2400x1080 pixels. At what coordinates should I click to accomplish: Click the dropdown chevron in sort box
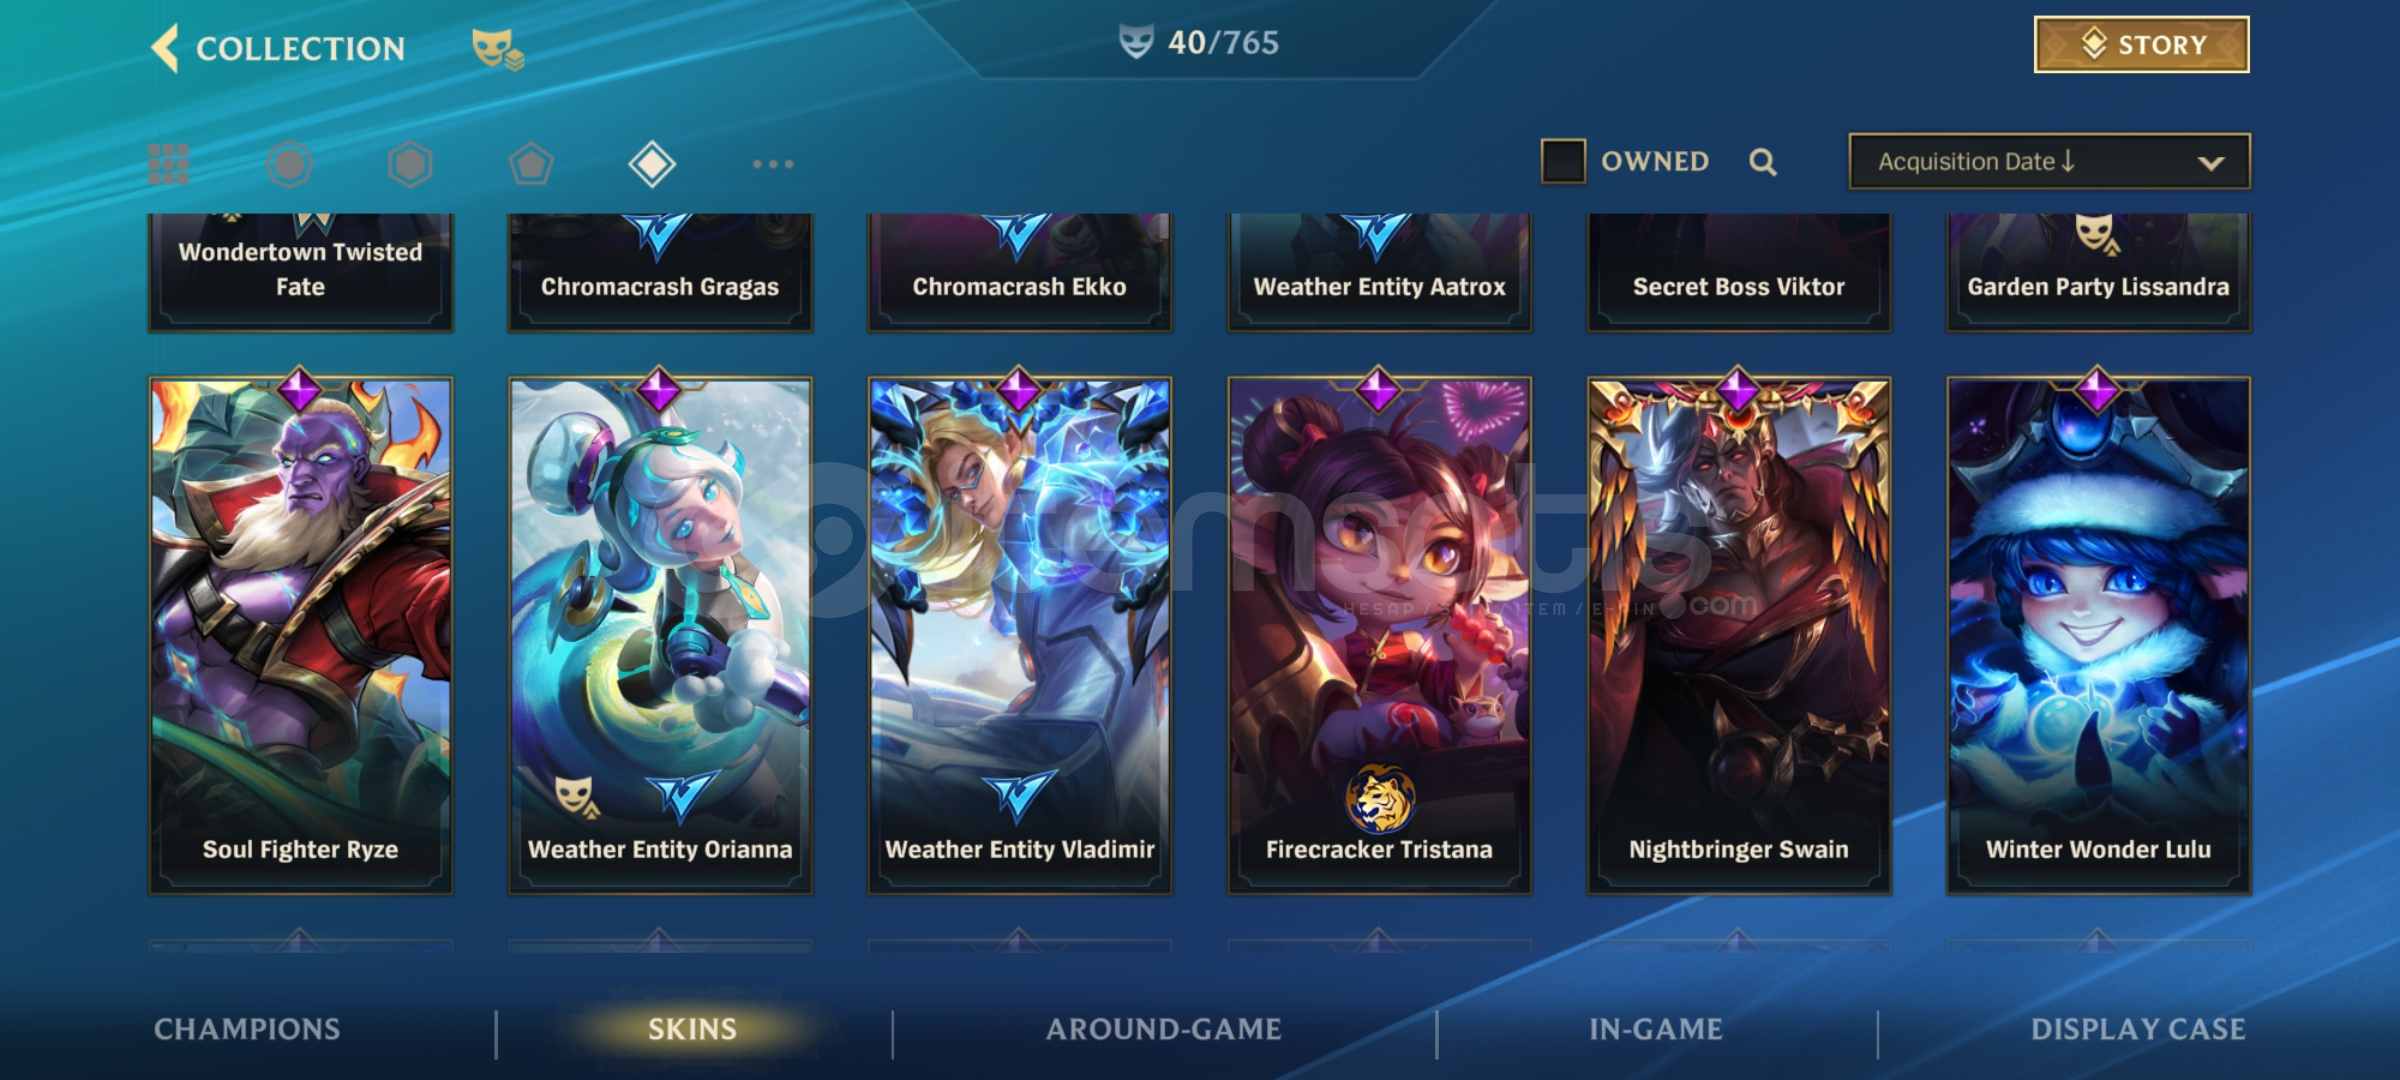pos(2211,163)
